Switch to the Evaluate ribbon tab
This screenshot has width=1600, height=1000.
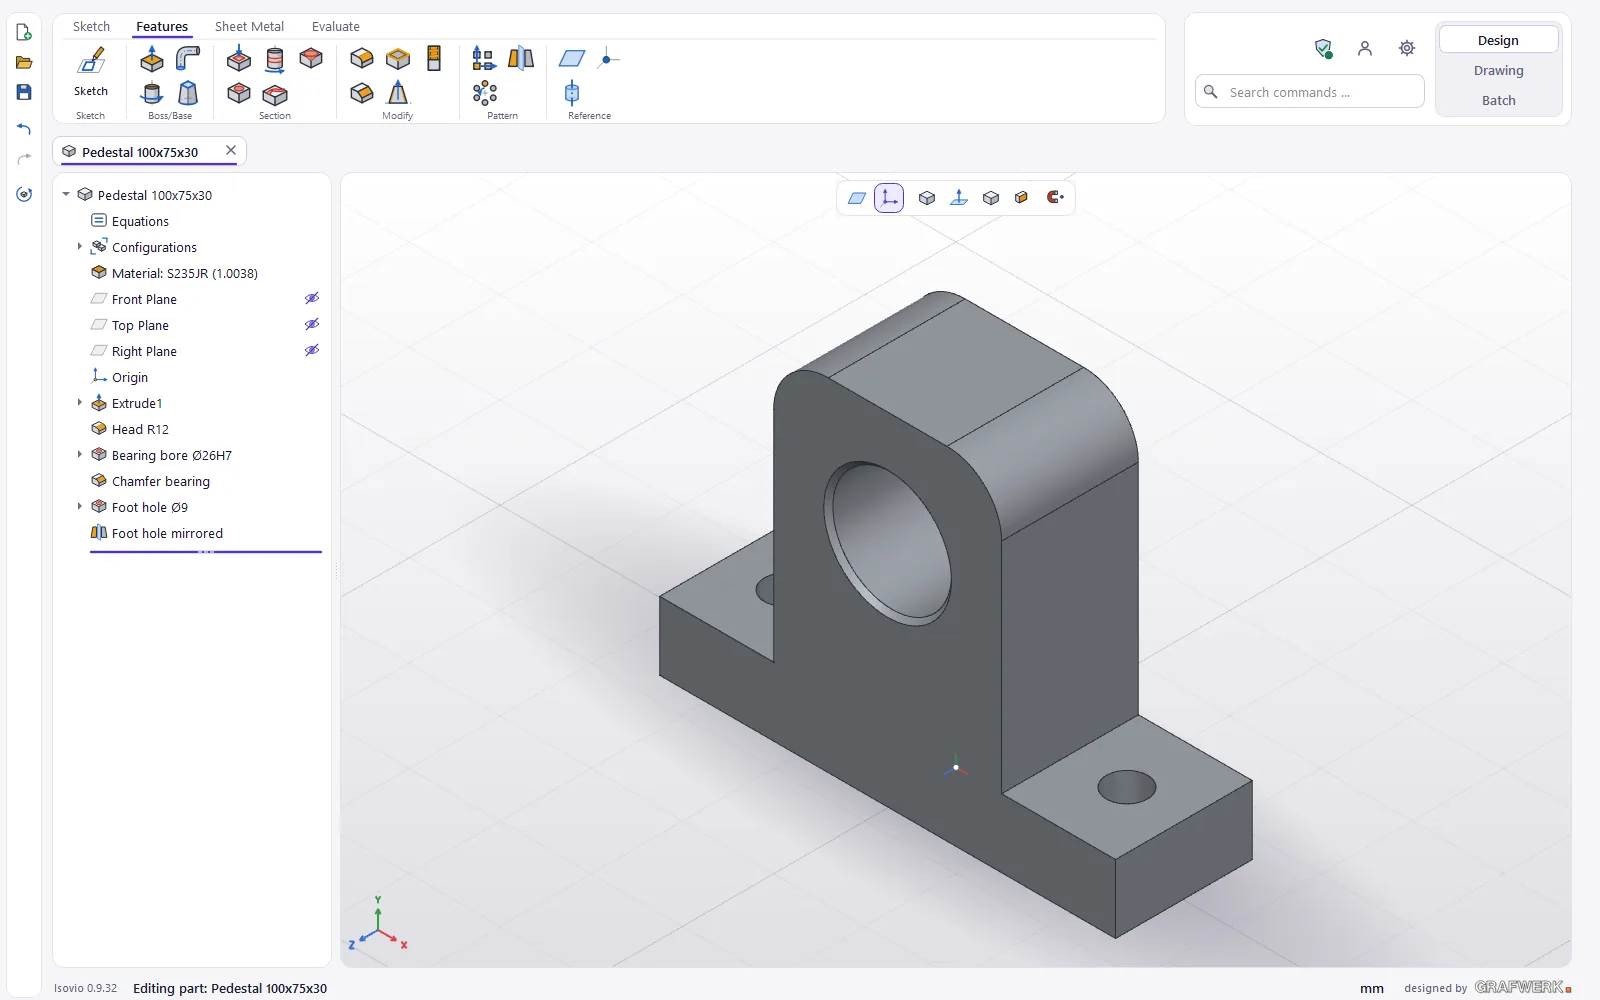336,26
